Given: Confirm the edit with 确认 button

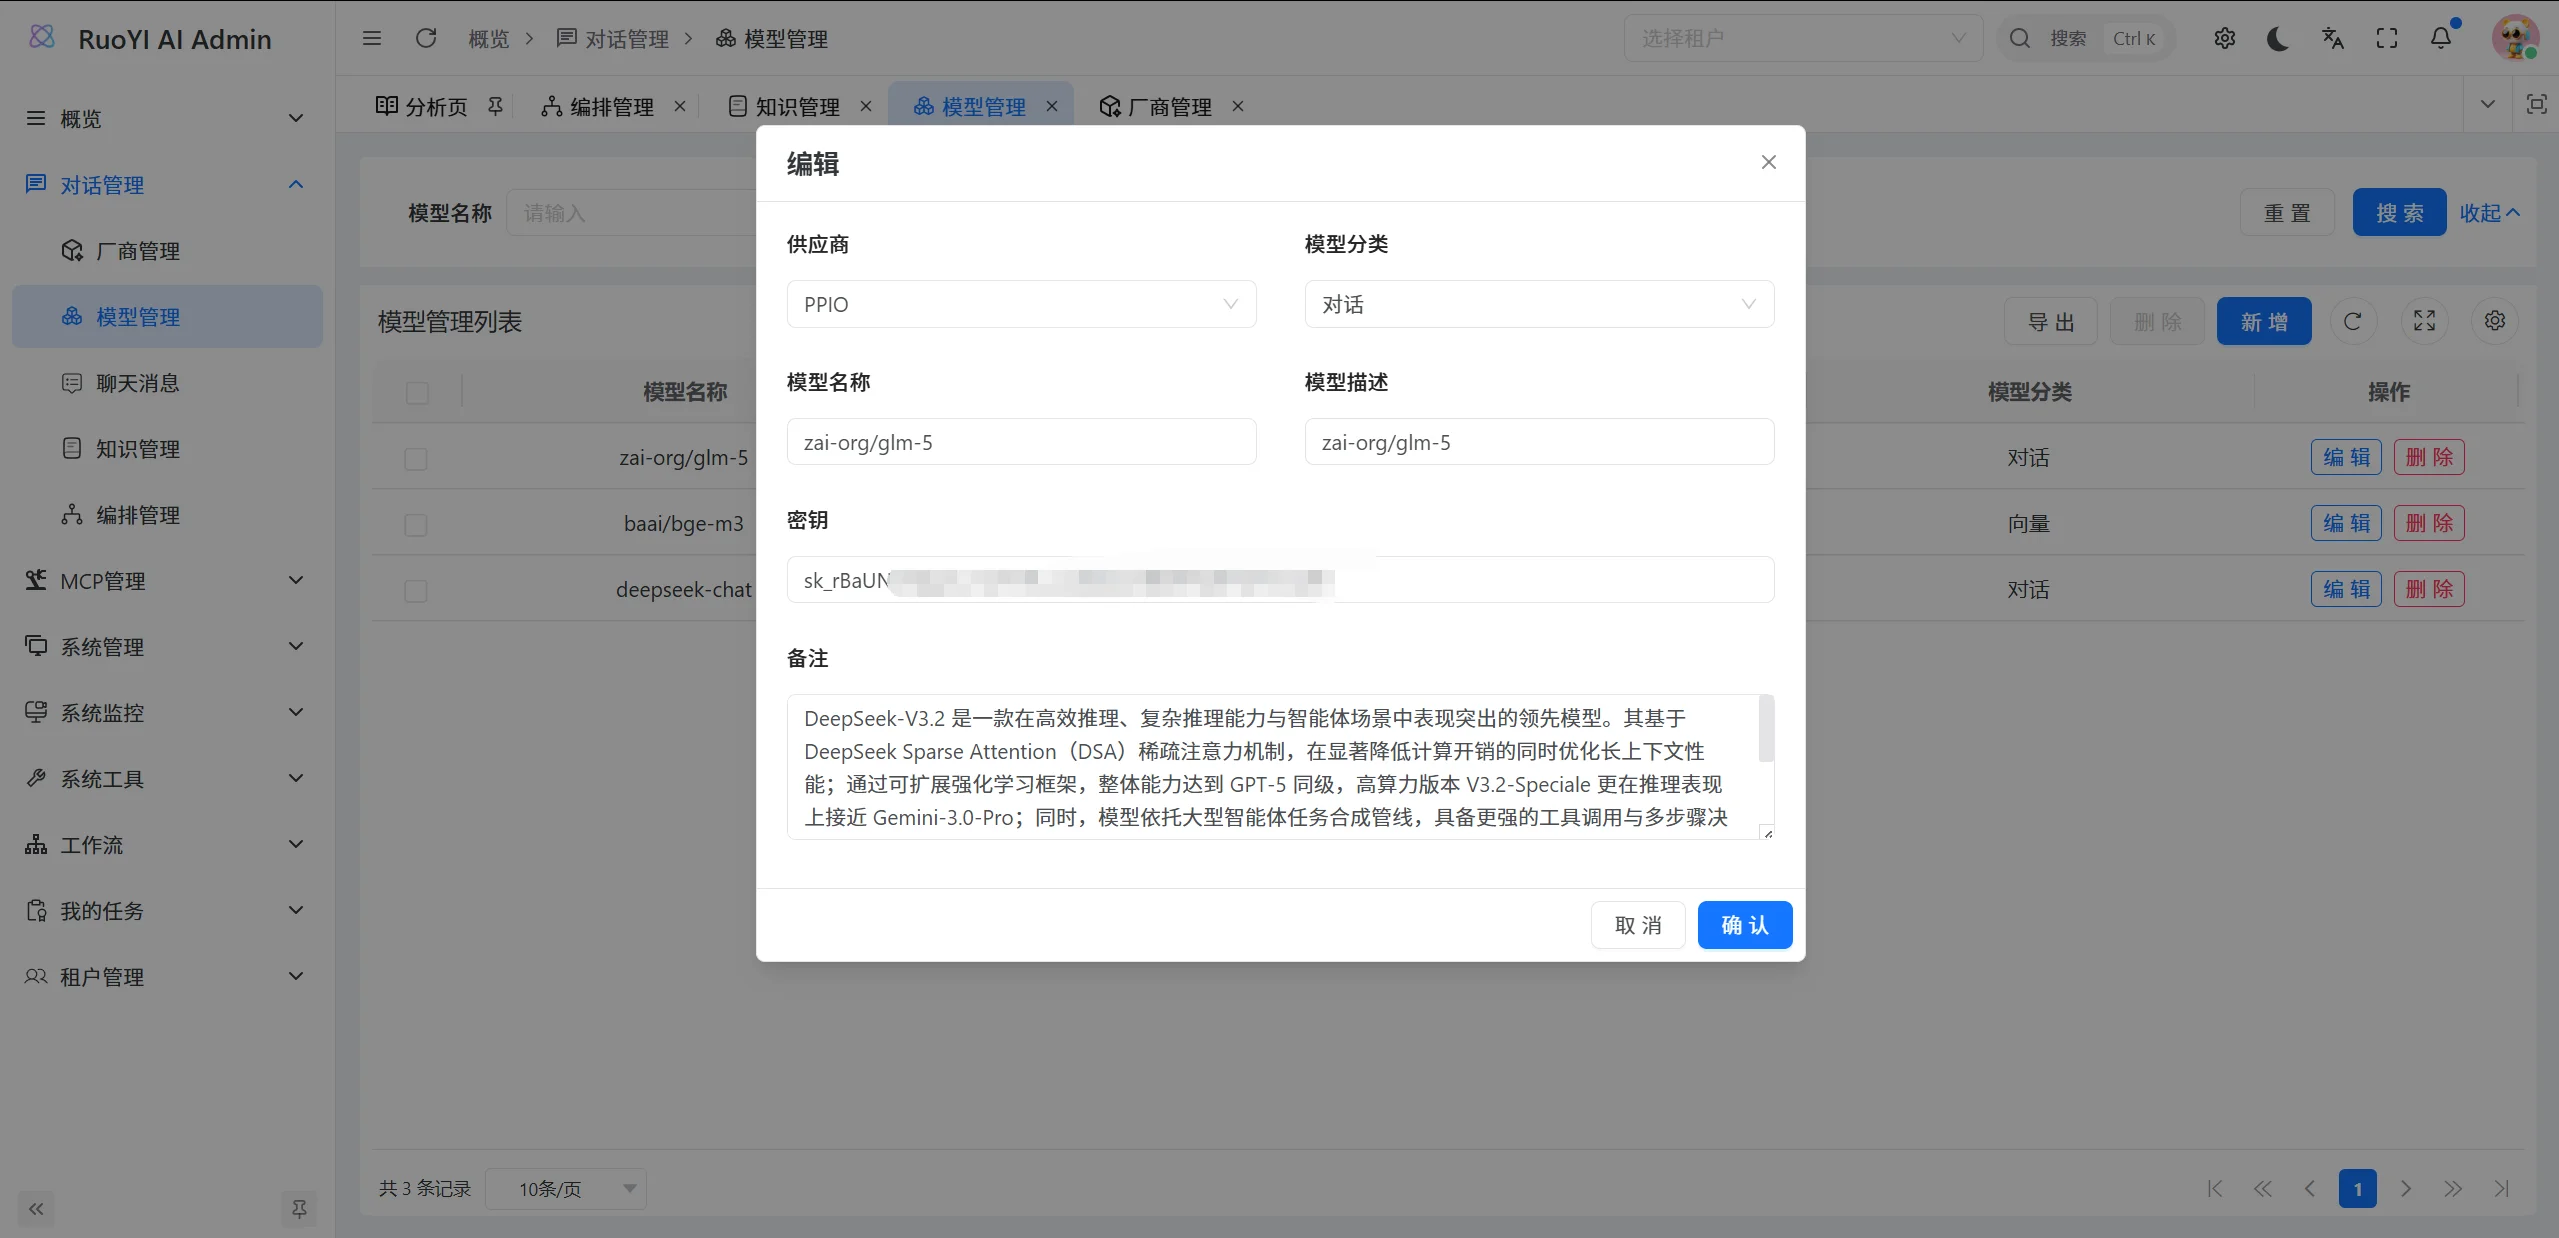Looking at the screenshot, I should (1744, 924).
